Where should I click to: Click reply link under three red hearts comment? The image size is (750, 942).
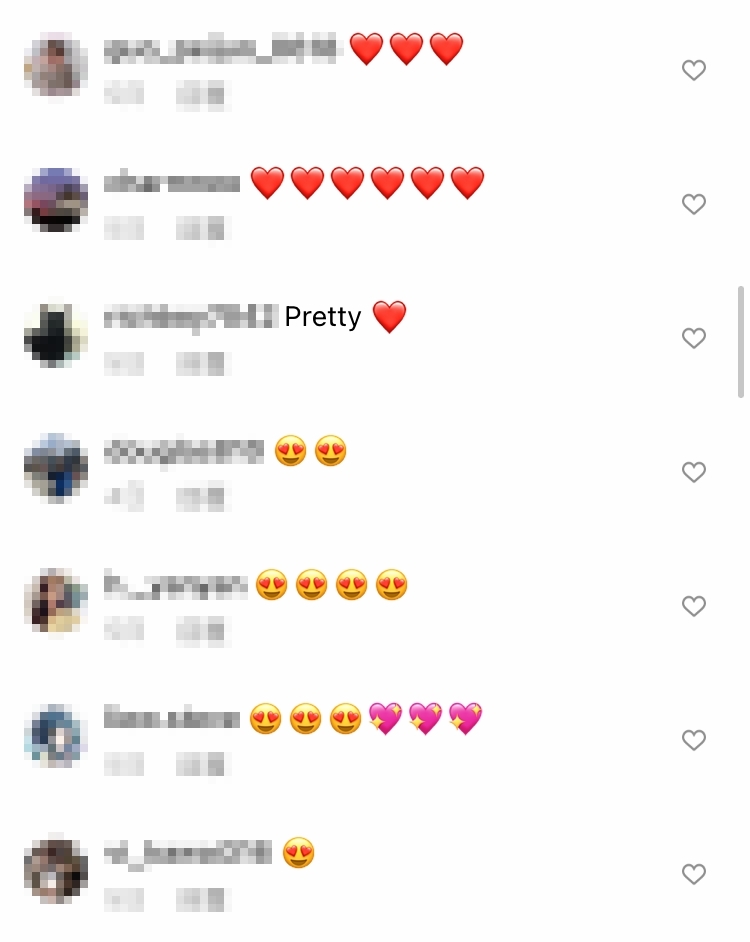(x=201, y=96)
